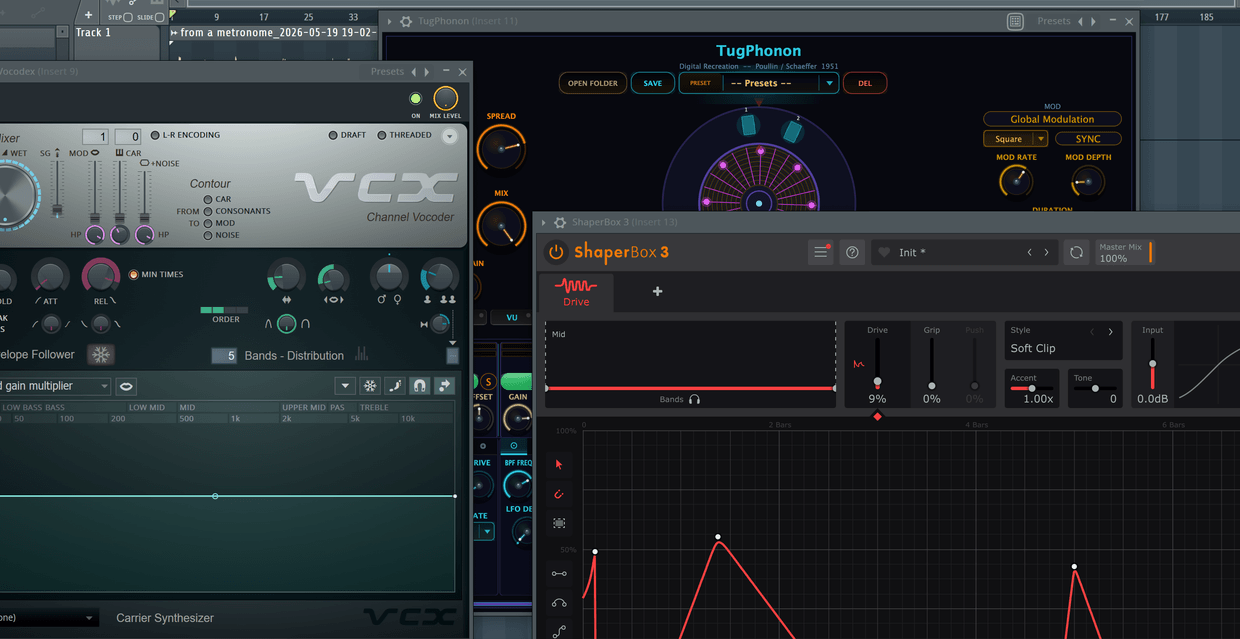
Task: Toggle the Vocodex ON LED
Action: pos(415,98)
